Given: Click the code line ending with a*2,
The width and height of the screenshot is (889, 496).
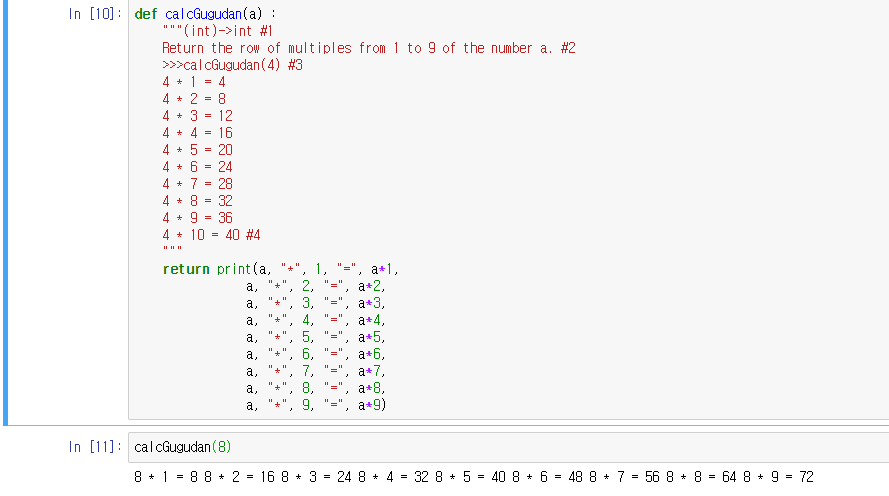Looking at the screenshot, I should click(316, 286).
